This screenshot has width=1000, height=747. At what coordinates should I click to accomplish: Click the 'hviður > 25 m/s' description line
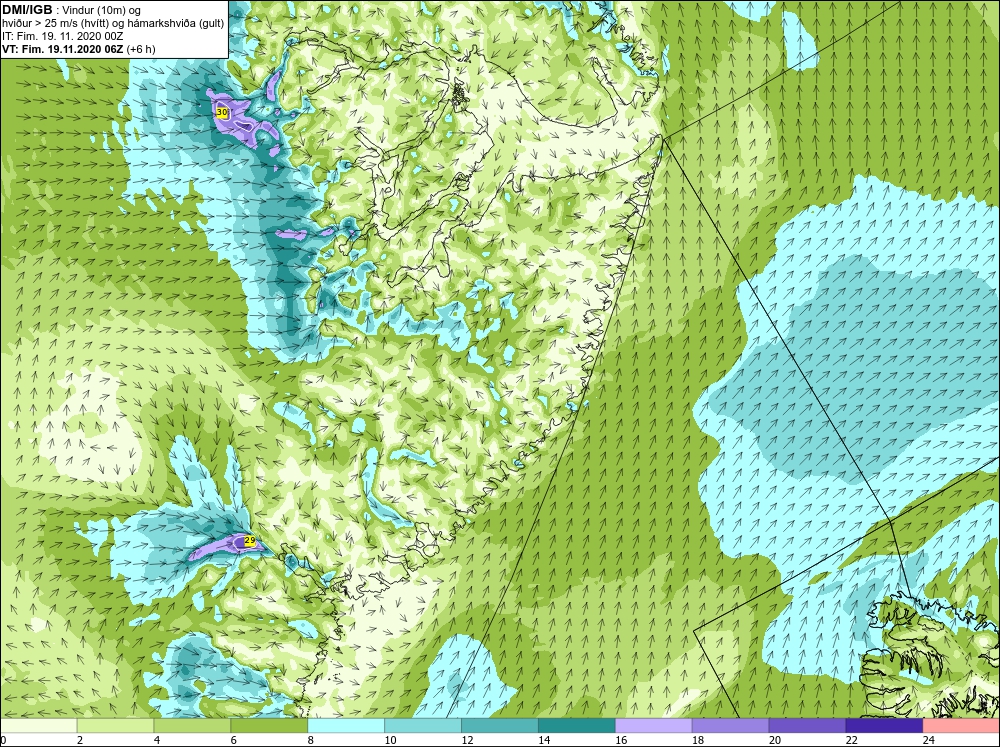[113, 24]
